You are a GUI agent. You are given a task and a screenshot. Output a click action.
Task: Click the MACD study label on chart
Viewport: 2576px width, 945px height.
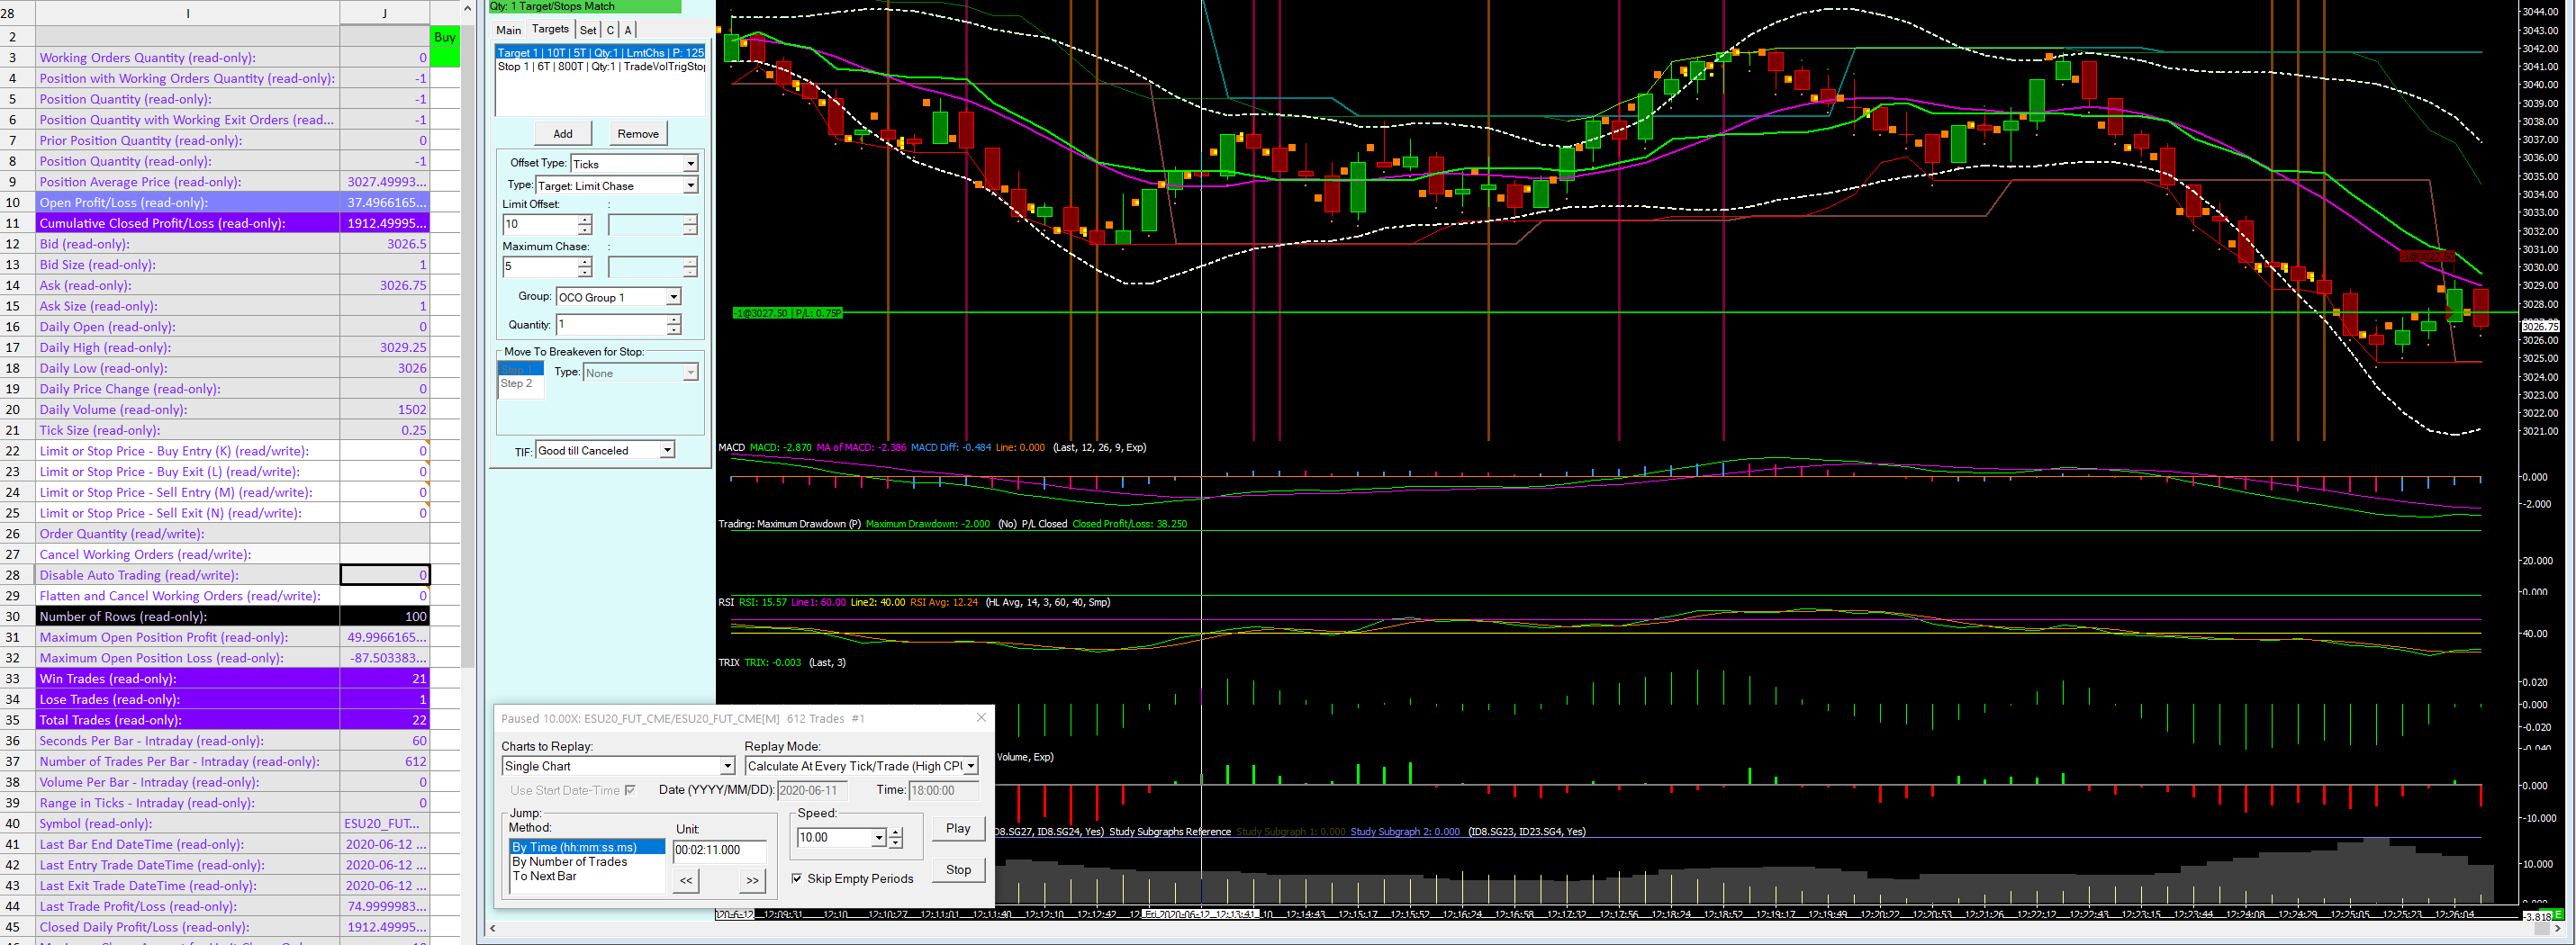point(731,447)
